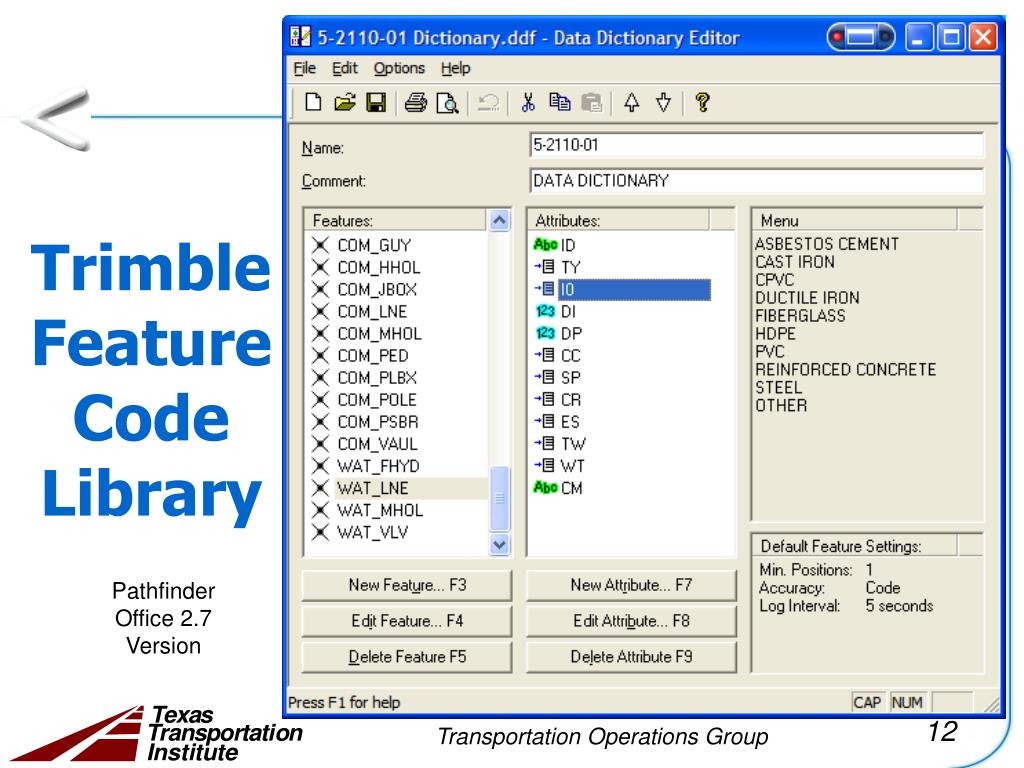Click Edit Feature... F4 button
The width and height of the screenshot is (1024, 768).
click(407, 621)
